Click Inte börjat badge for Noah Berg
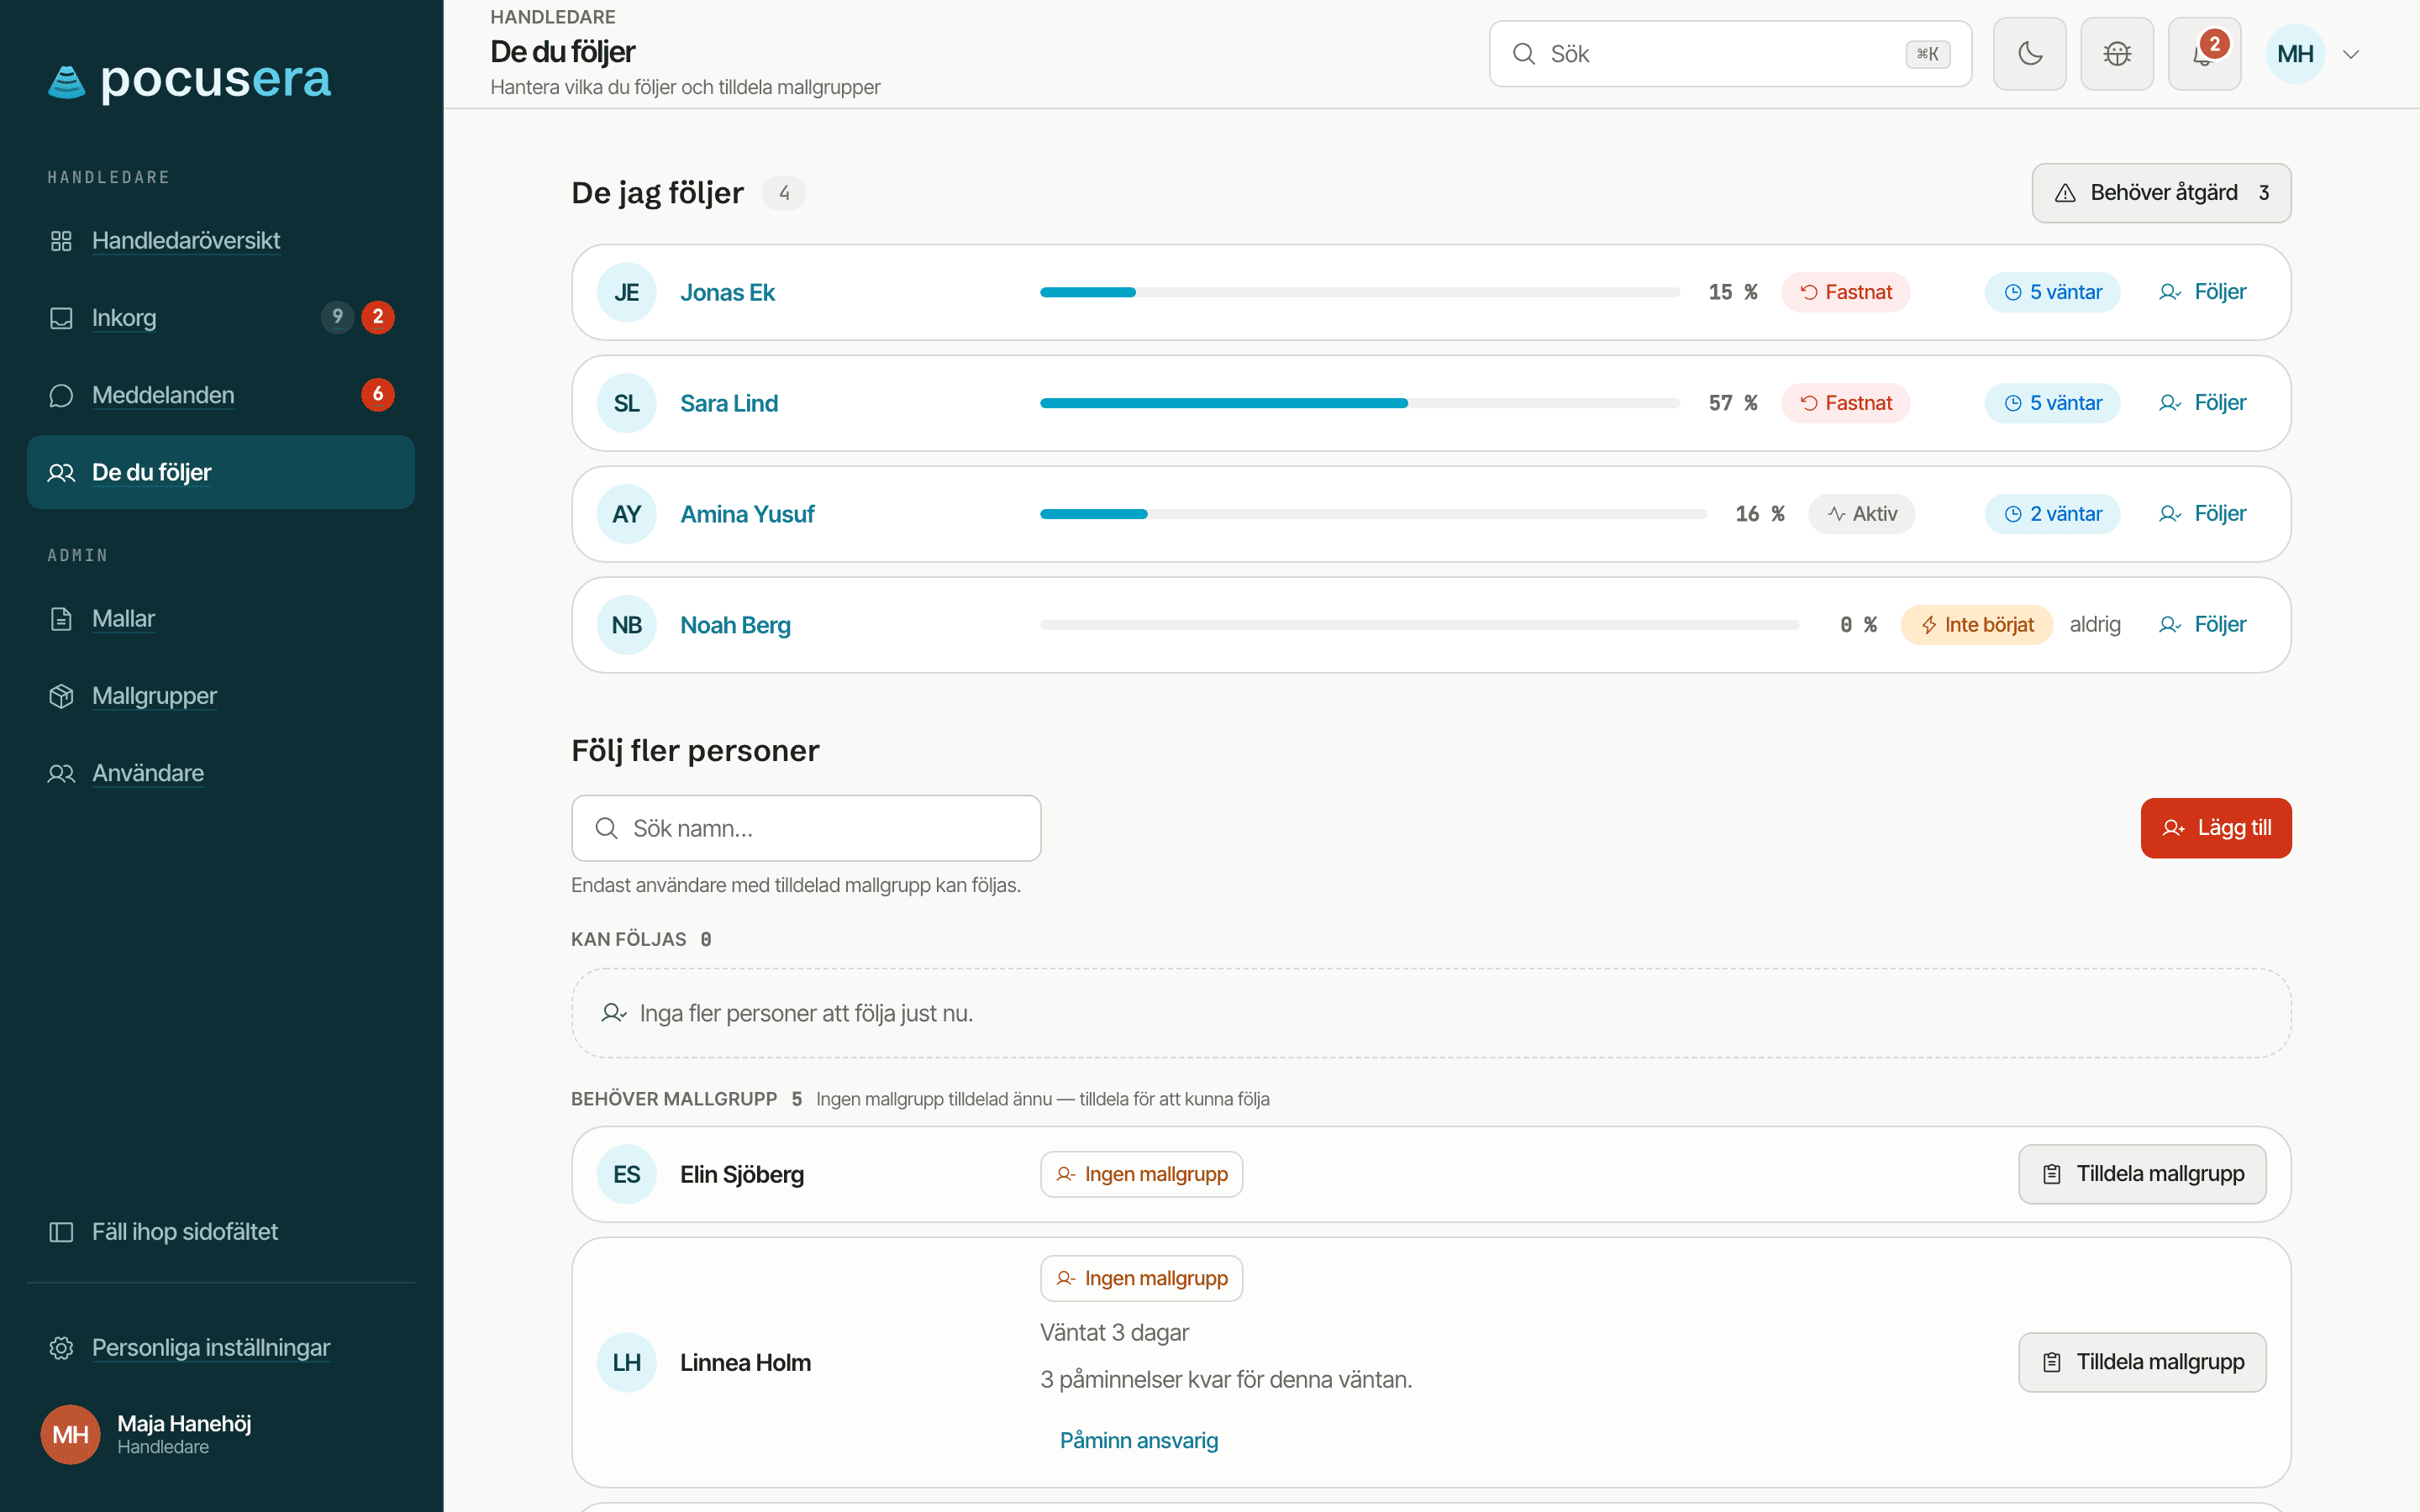2420x1512 pixels. click(1976, 625)
